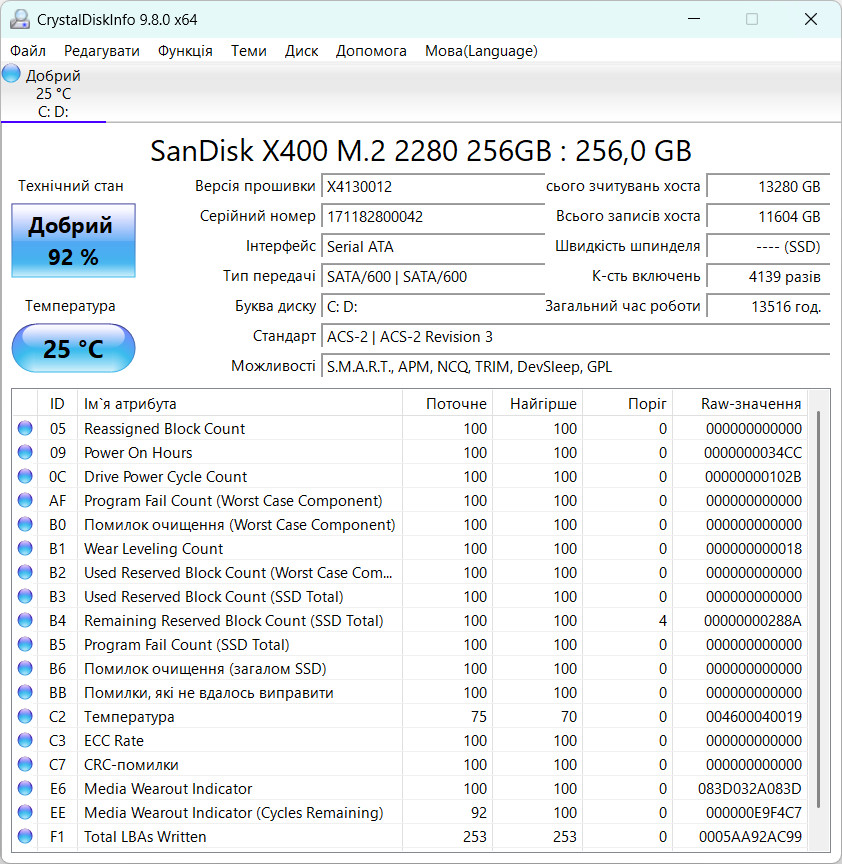Click the ---- (SSD) rotation rate value
Screen dimensions: 842x864
coord(768,246)
